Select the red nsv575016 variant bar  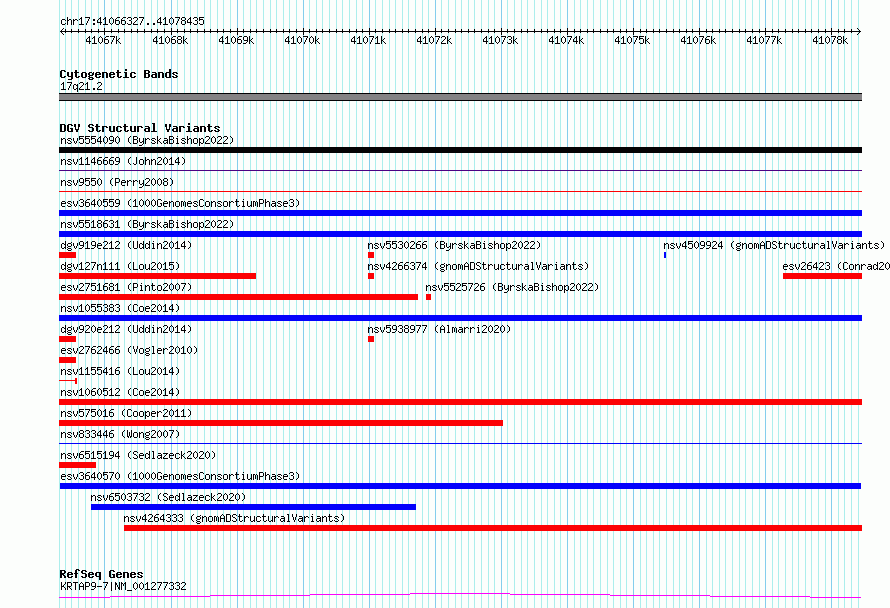281,423
